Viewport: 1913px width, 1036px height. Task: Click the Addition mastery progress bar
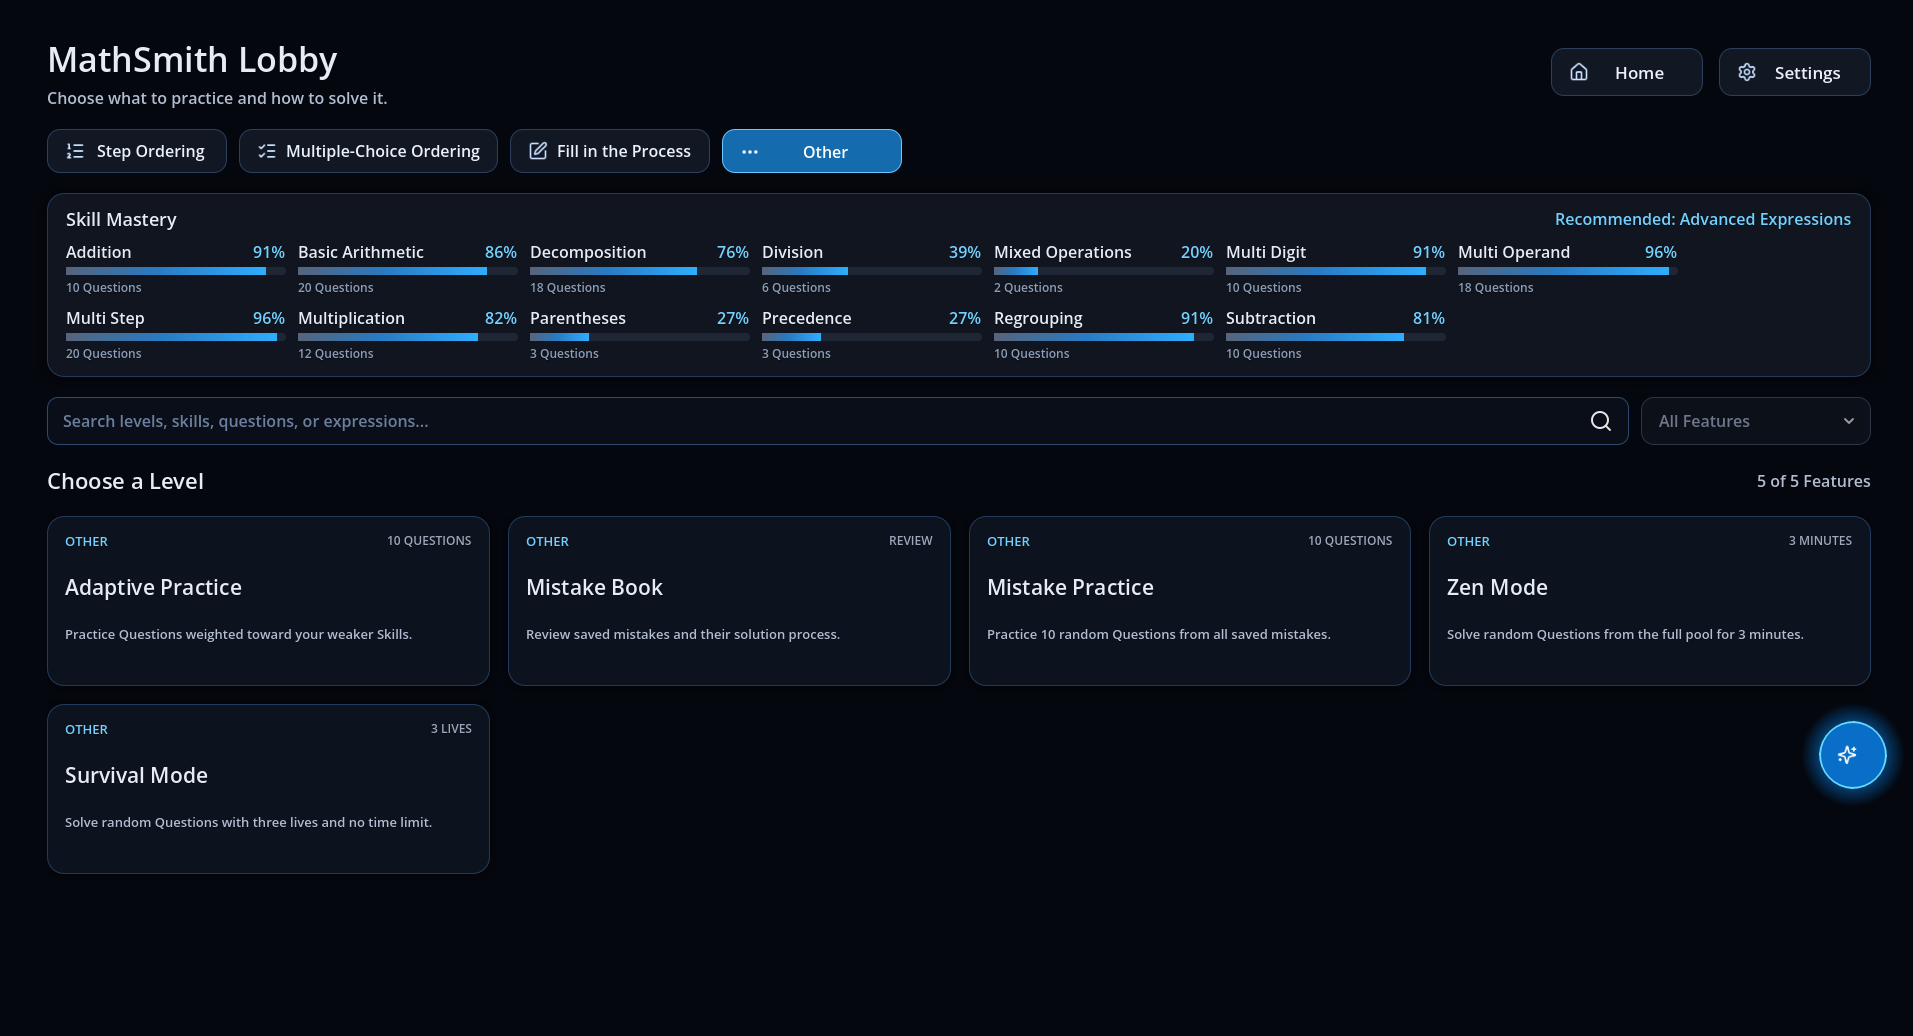[x=176, y=271]
